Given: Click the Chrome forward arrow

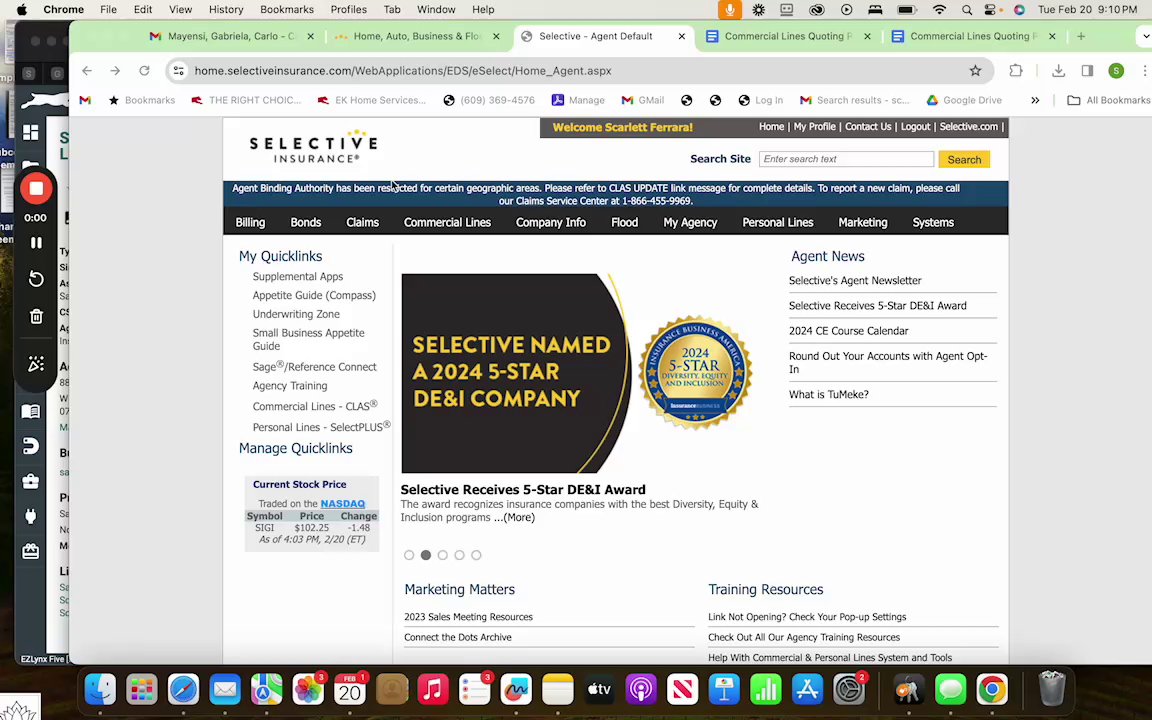Looking at the screenshot, I should click(115, 71).
